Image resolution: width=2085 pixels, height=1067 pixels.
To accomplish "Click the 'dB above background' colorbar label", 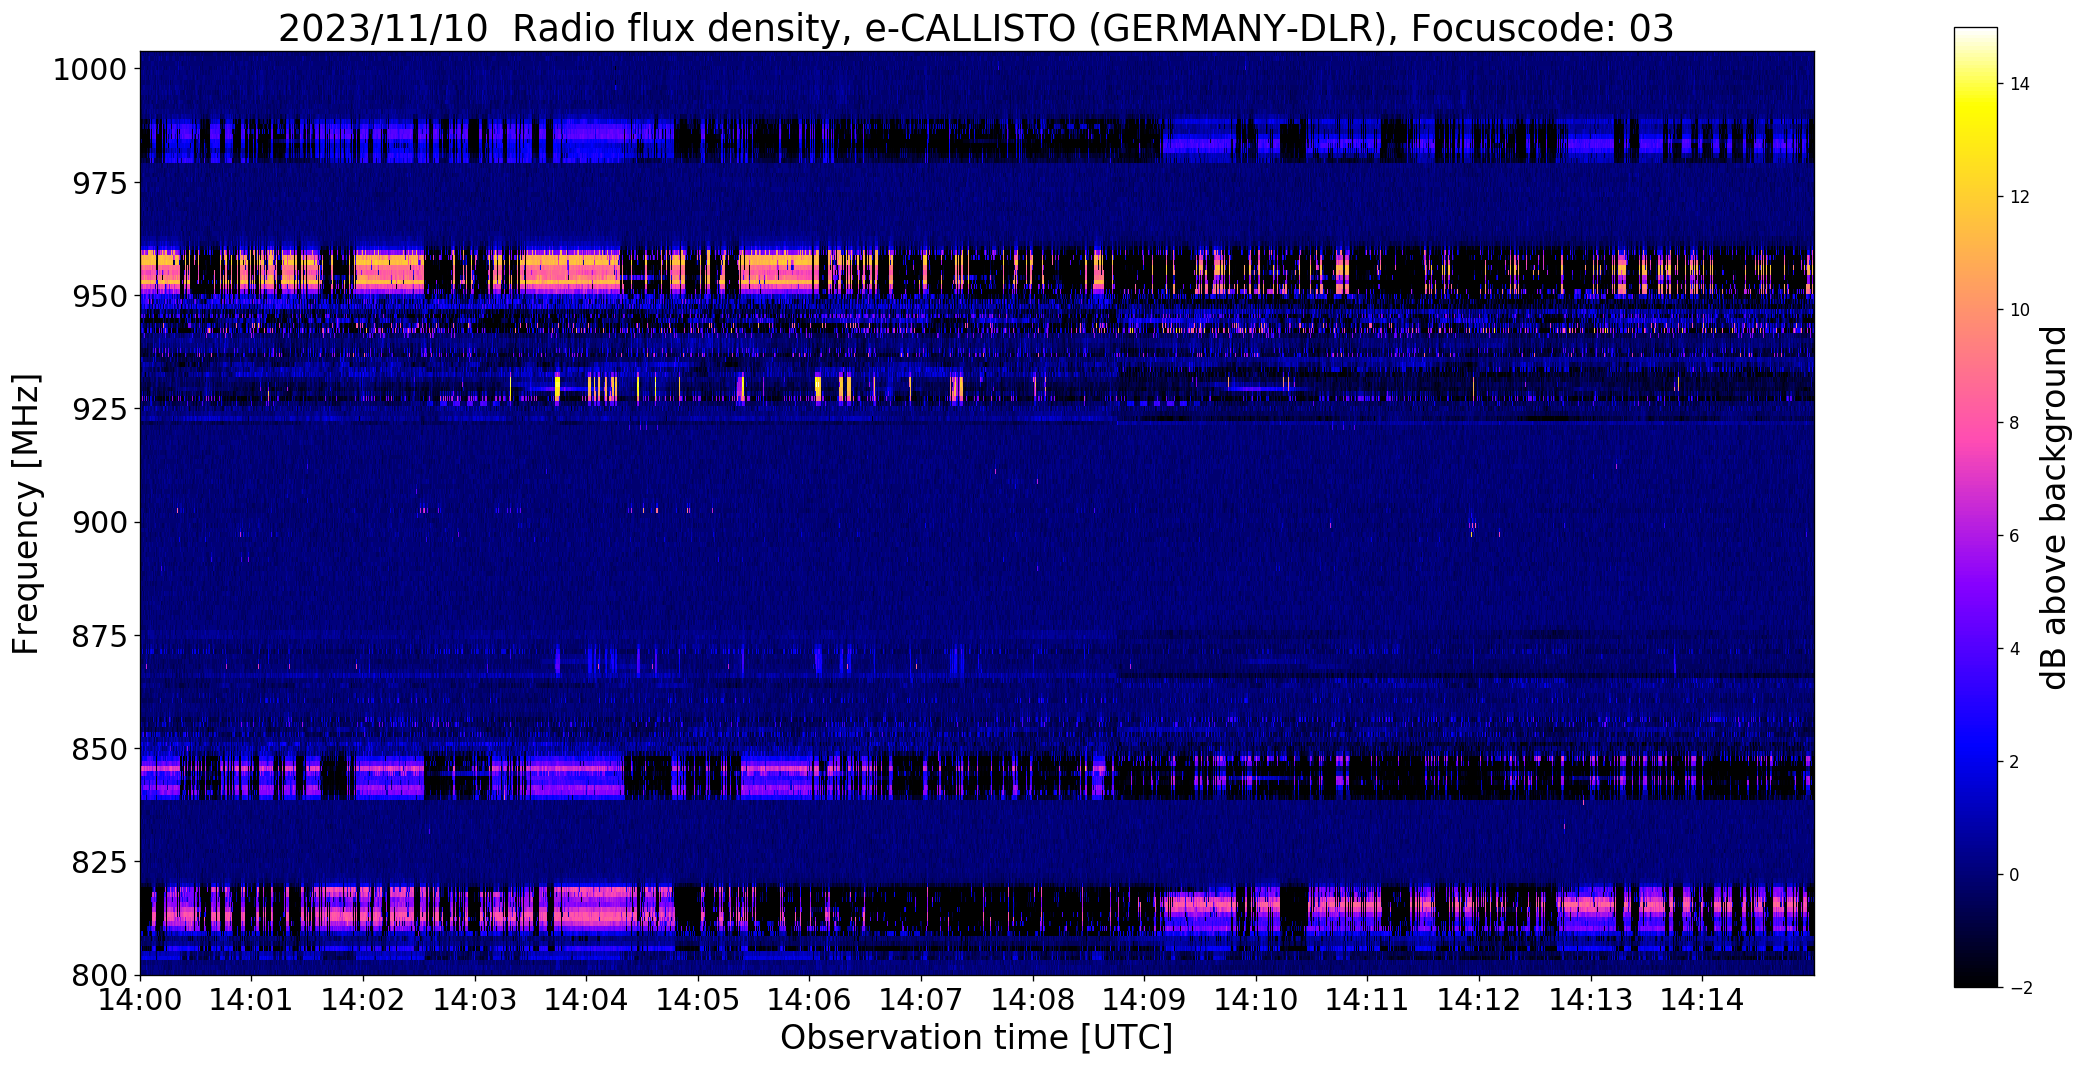I will (2055, 508).
